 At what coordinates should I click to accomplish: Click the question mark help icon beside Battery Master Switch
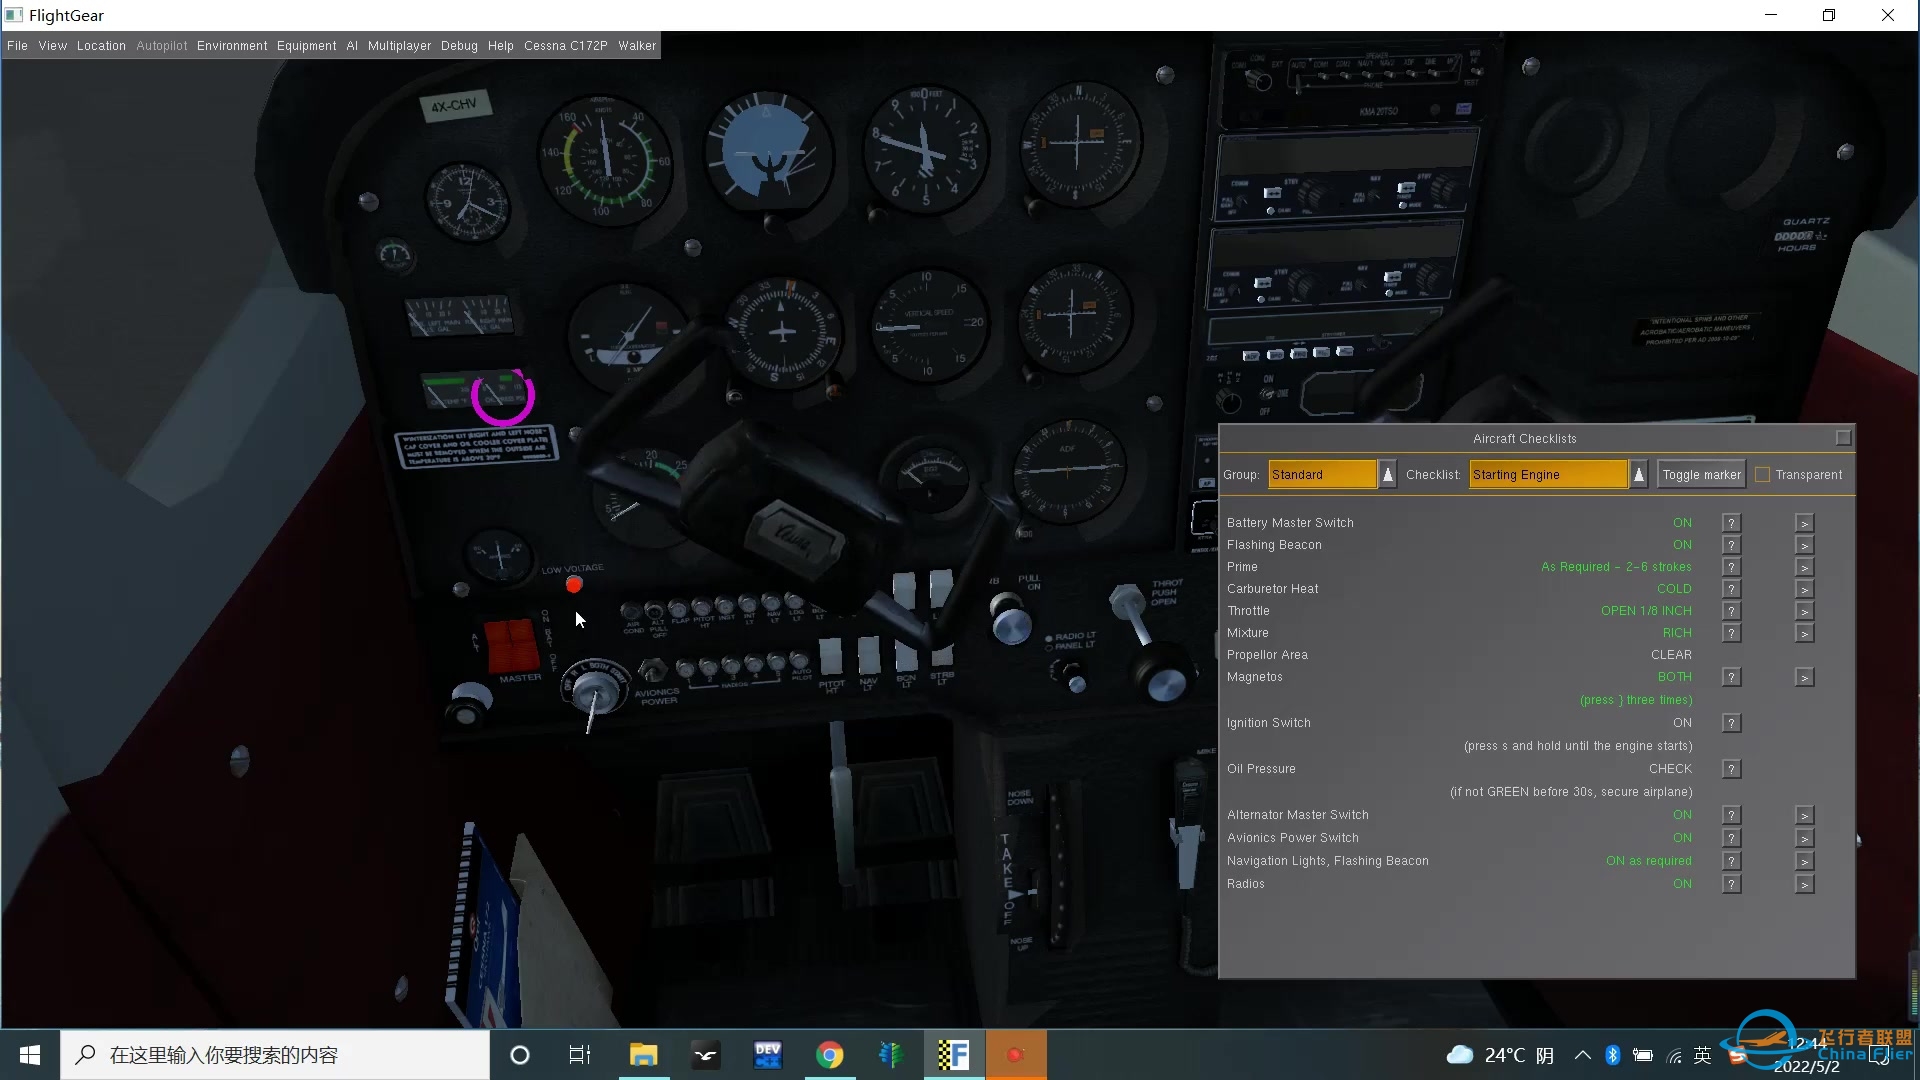[1732, 522]
